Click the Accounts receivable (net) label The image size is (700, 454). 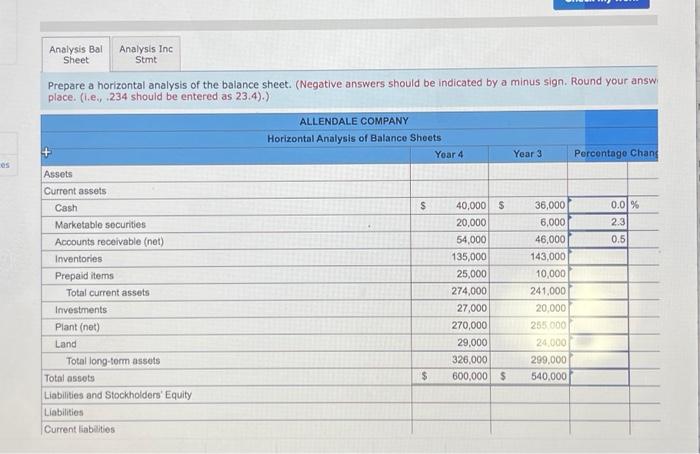point(109,242)
